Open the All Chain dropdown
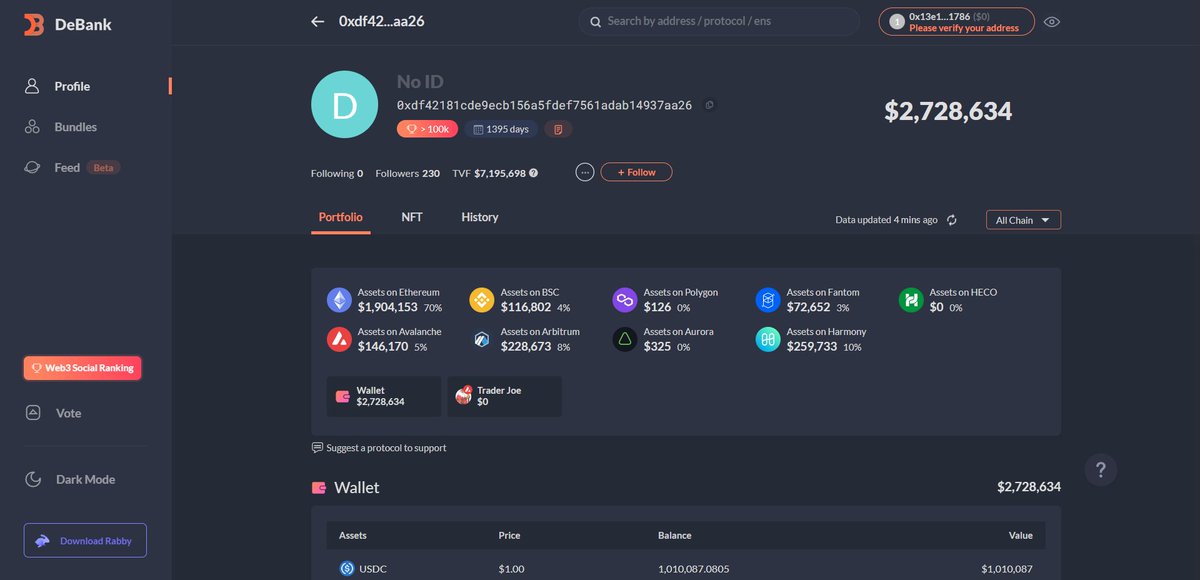 click(1023, 220)
